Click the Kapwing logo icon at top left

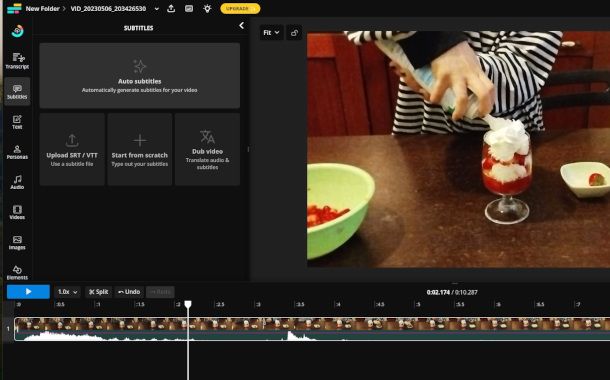14,8
